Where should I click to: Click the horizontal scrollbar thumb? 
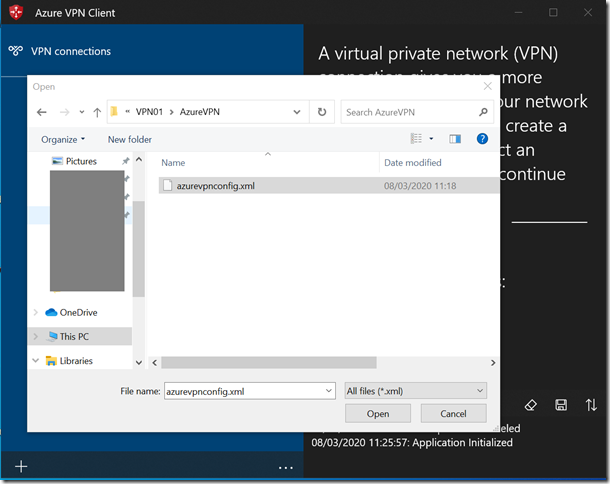click(269, 363)
